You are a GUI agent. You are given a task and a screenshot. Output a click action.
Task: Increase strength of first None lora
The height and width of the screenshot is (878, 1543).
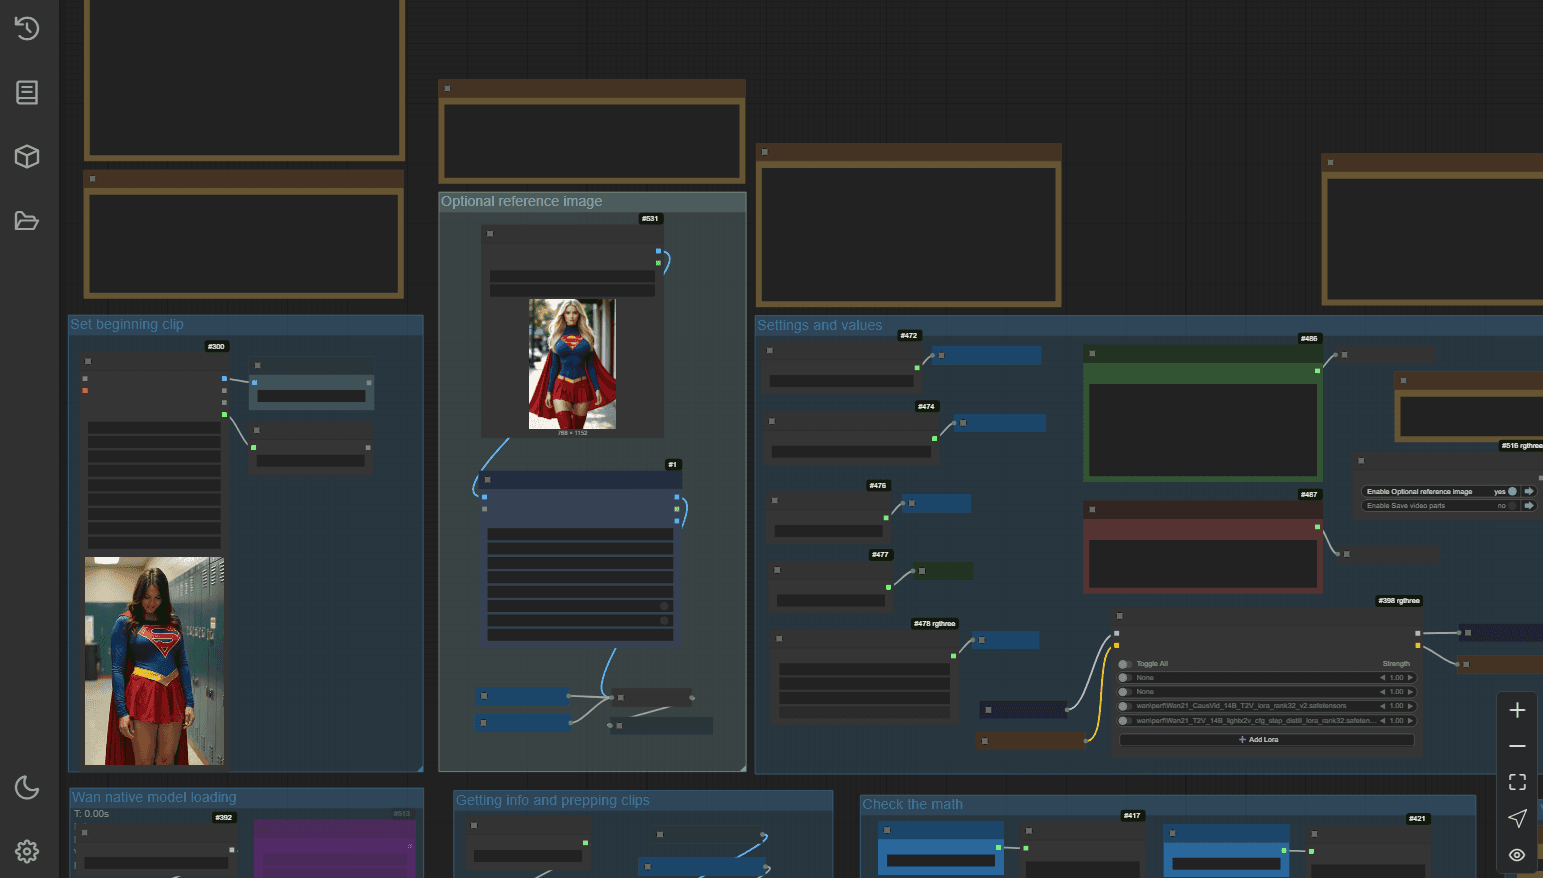[x=1411, y=678]
